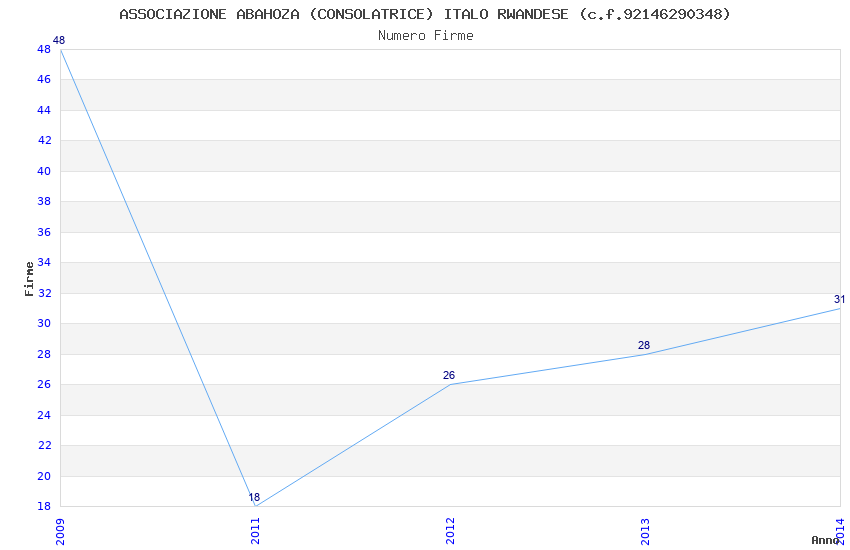Image resolution: width=850 pixels, height=550 pixels.
Task: Click the y-axis tick value 40
Action: (44, 171)
